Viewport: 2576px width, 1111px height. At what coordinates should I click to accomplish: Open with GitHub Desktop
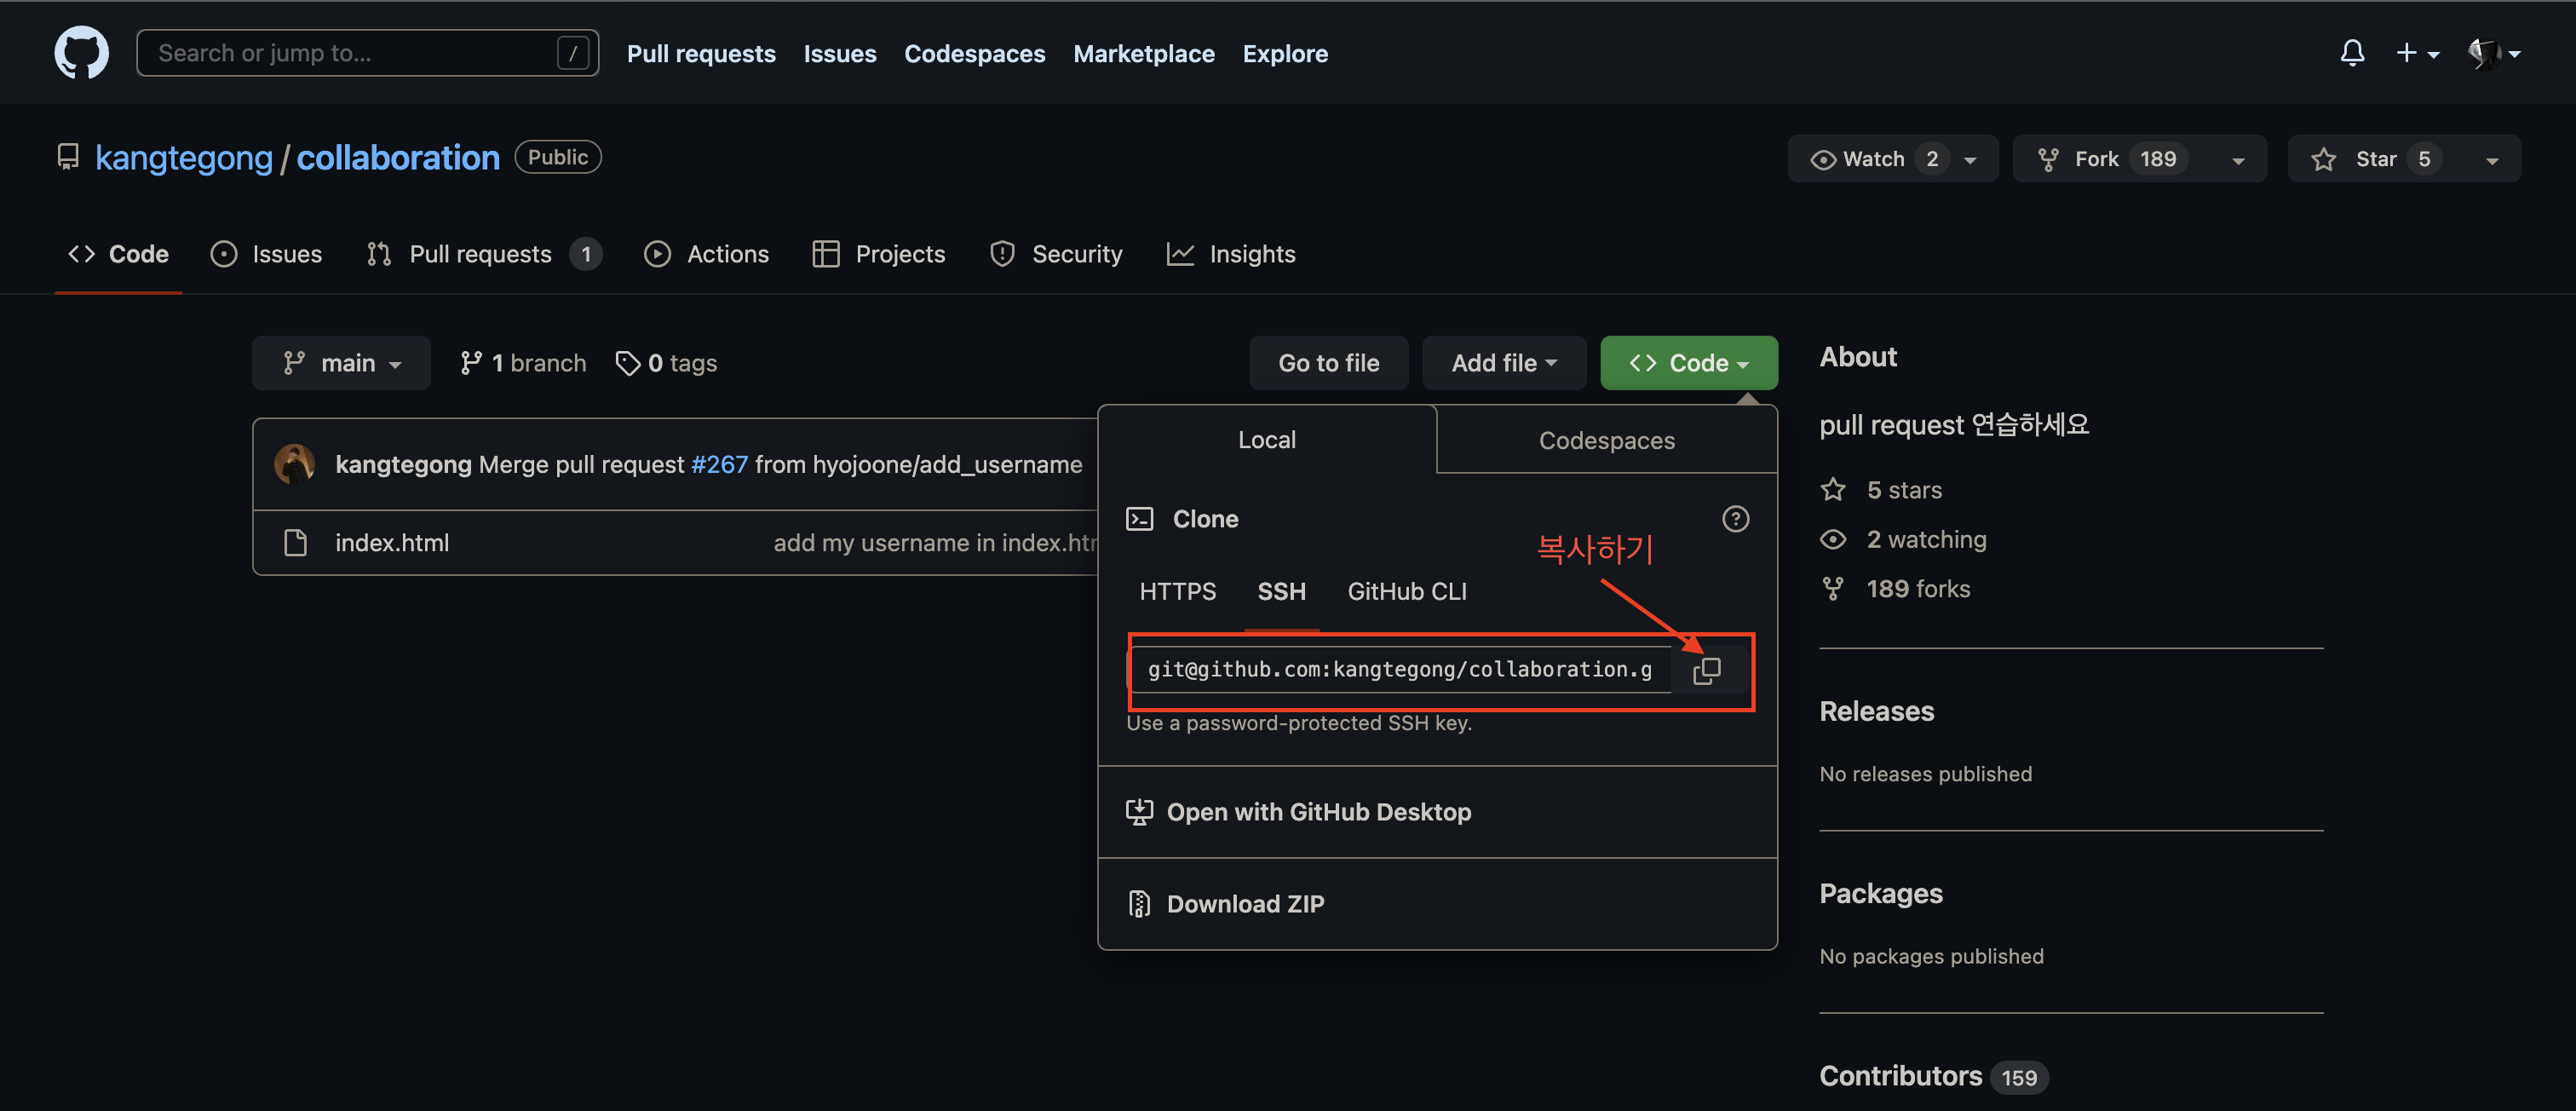click(1317, 812)
